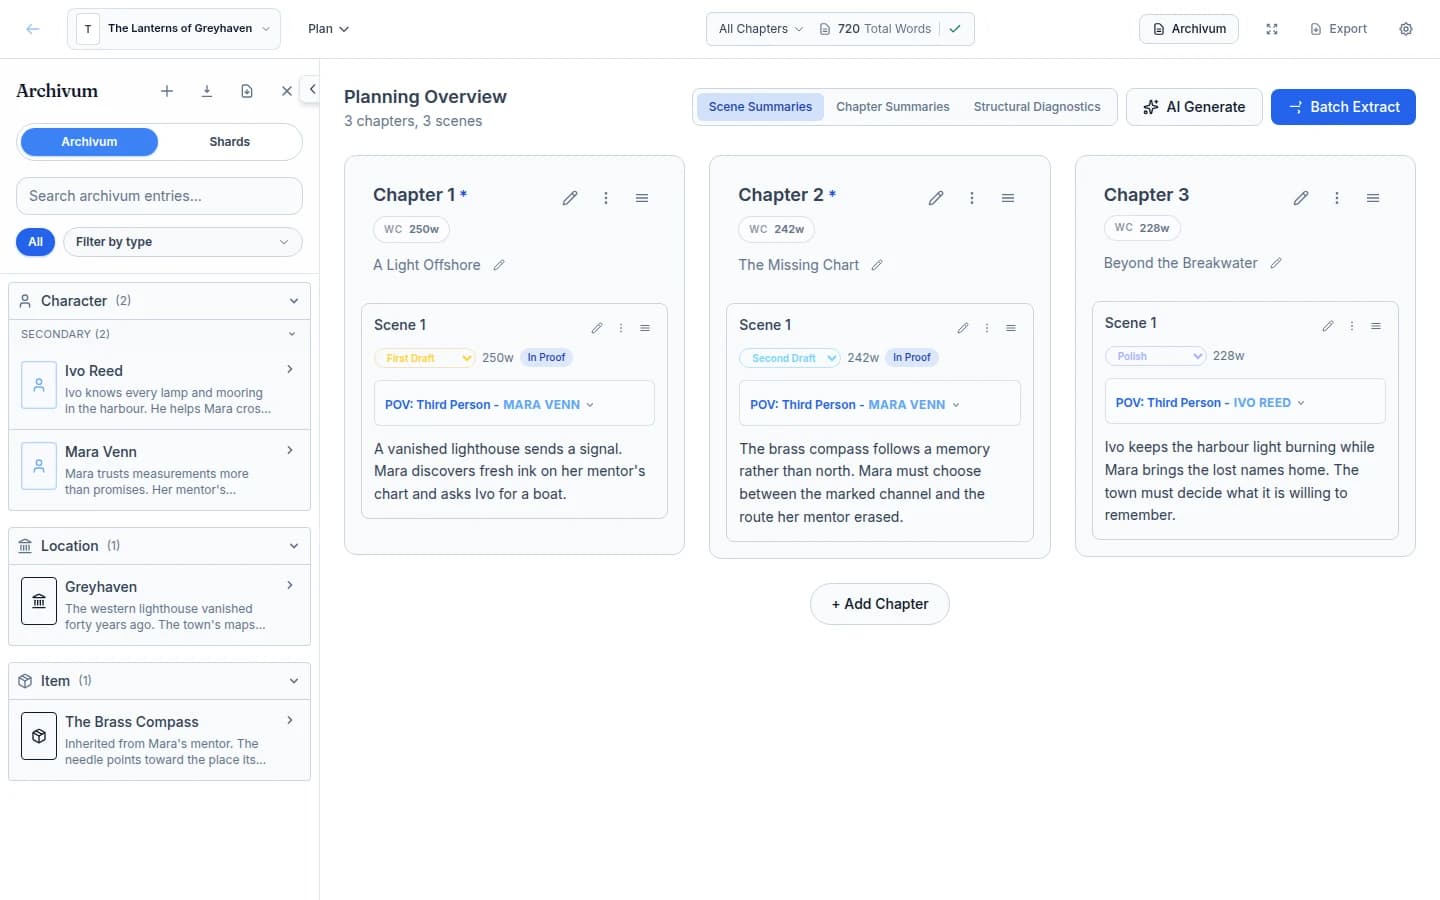This screenshot has width=1440, height=900.
Task: Open The Lanterns of Greyhaven project dropdown
Action: pyautogui.click(x=174, y=29)
